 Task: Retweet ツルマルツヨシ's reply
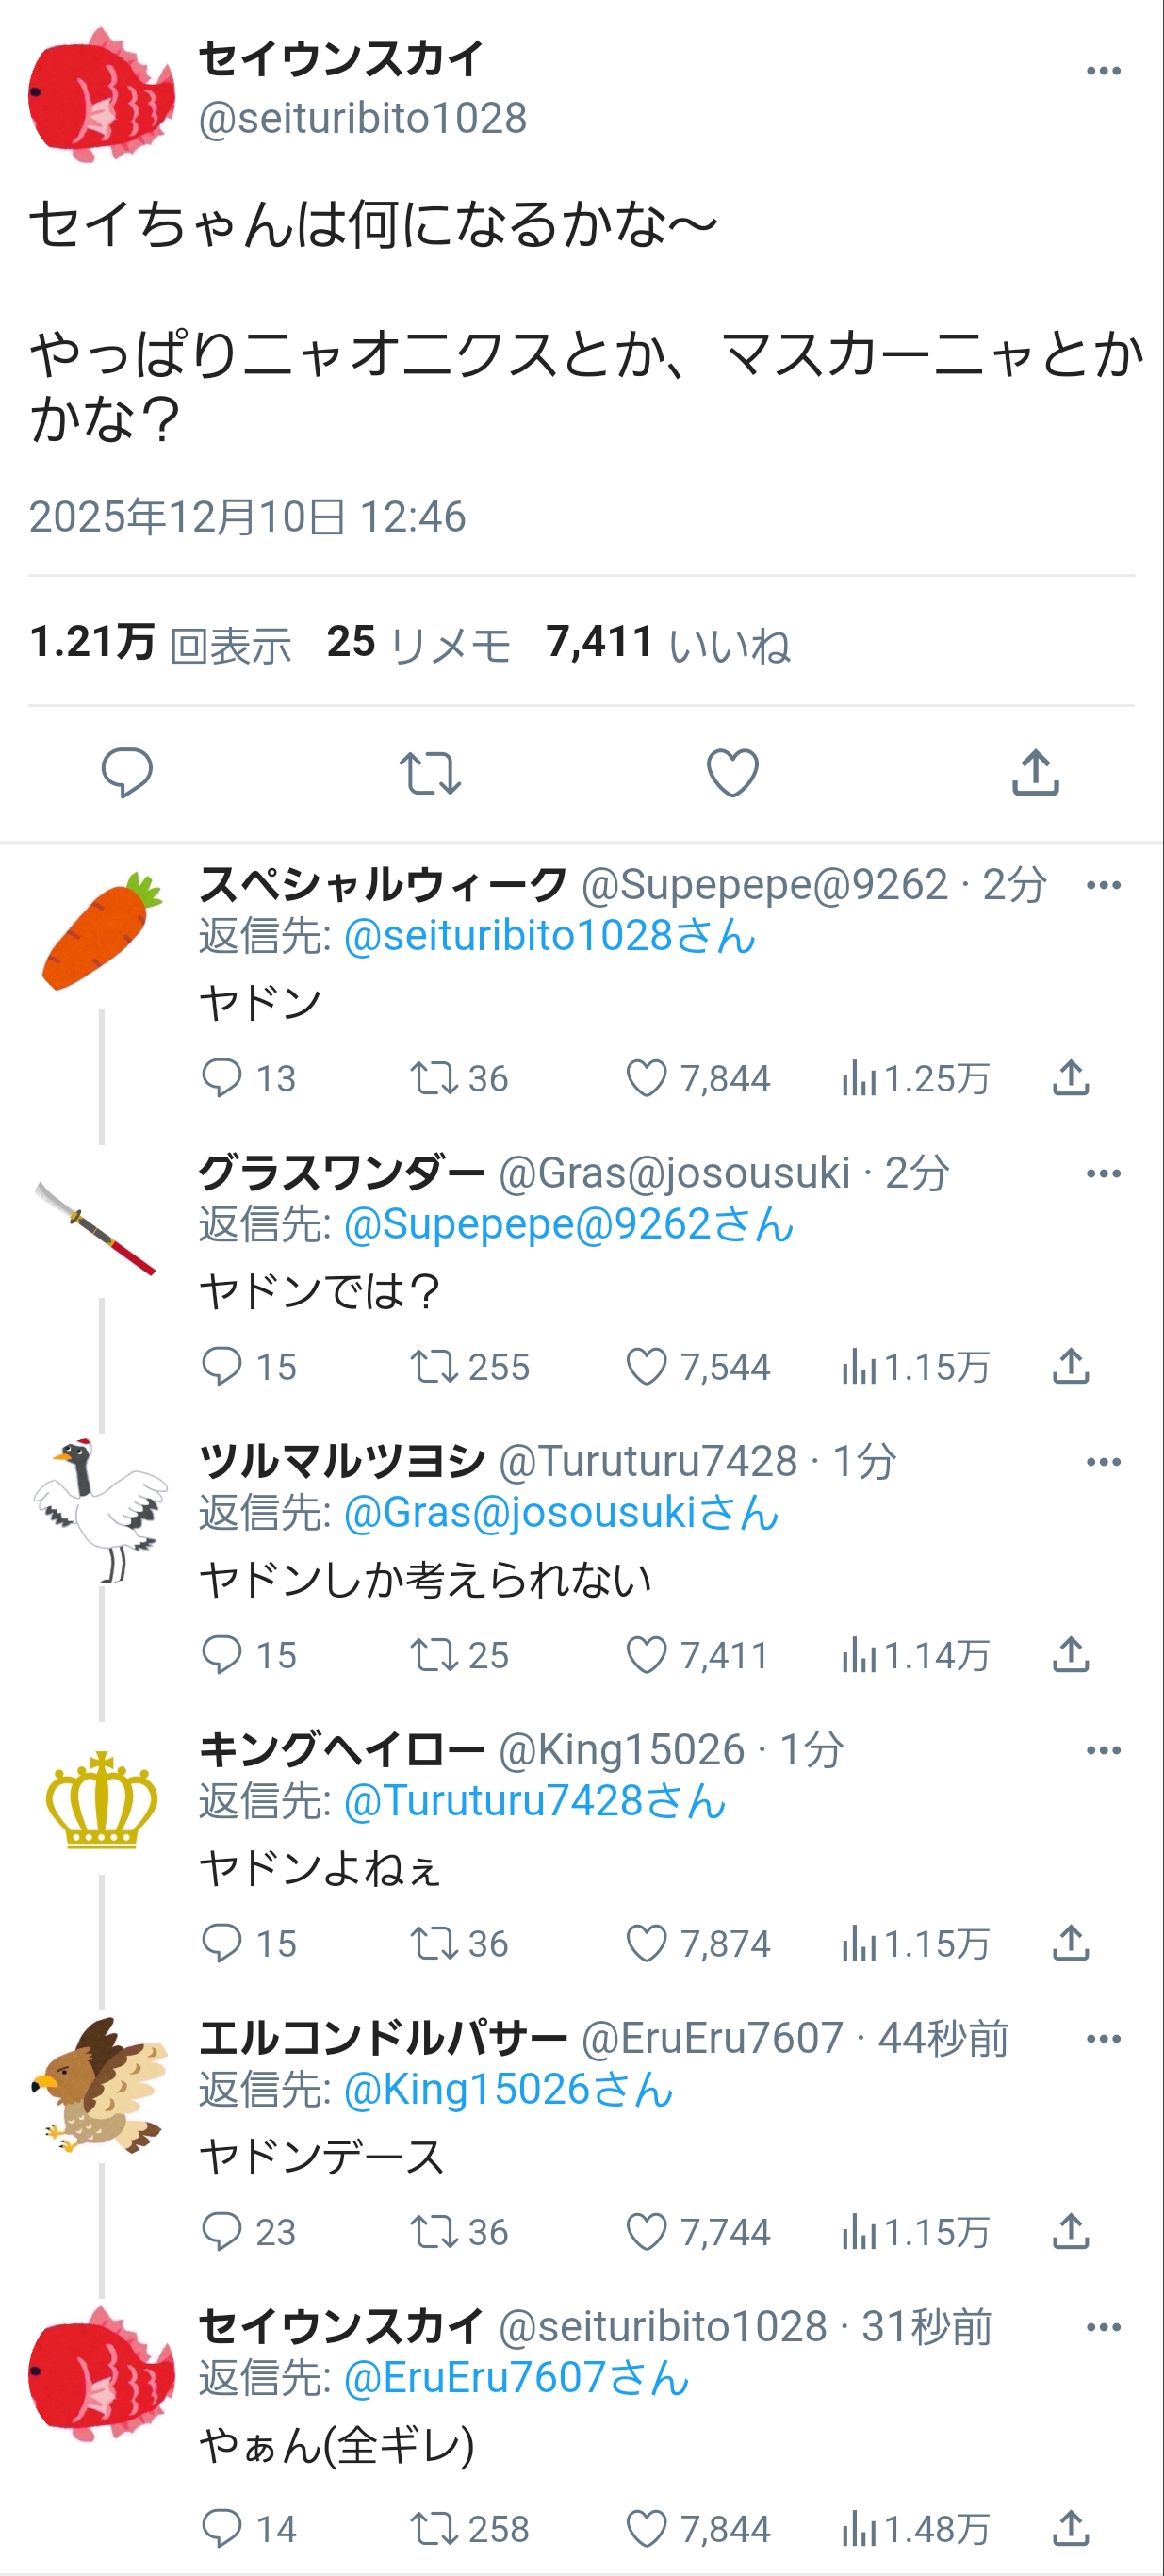(x=432, y=1655)
